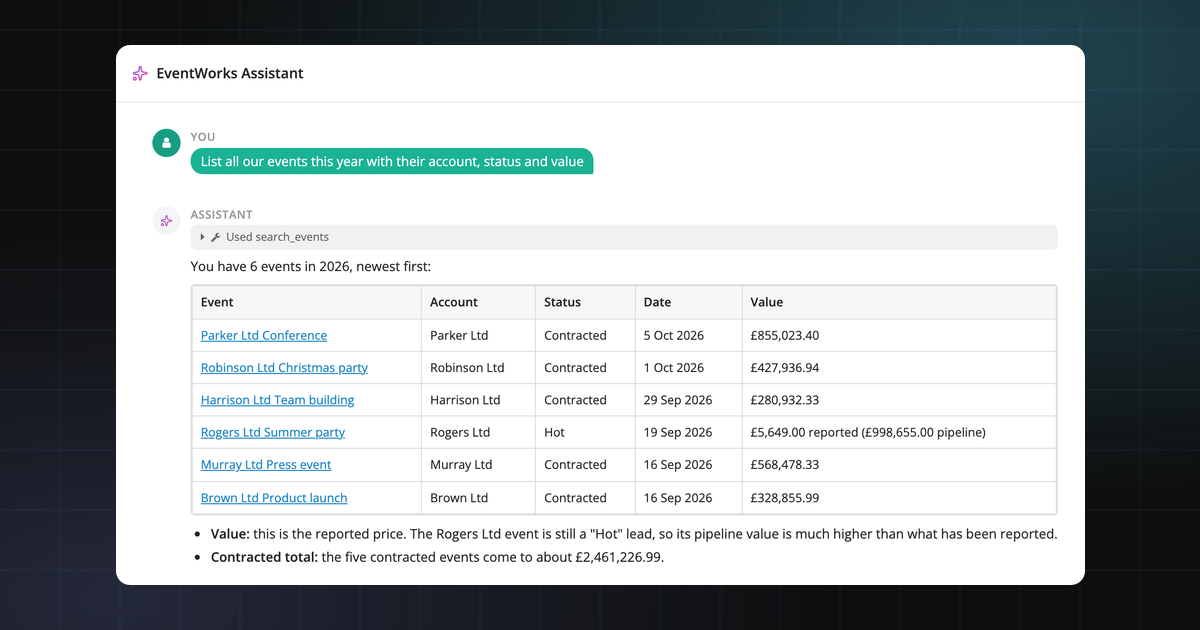Click the Contracted total bullet line

click(437, 558)
